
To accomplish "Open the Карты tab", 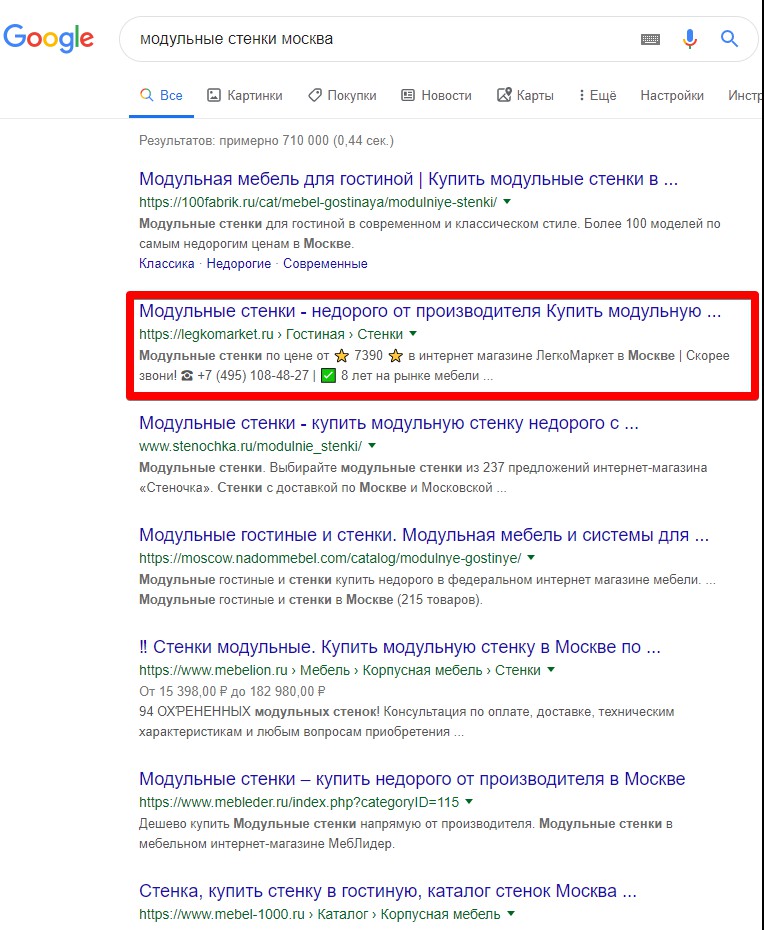I will (x=525, y=95).
